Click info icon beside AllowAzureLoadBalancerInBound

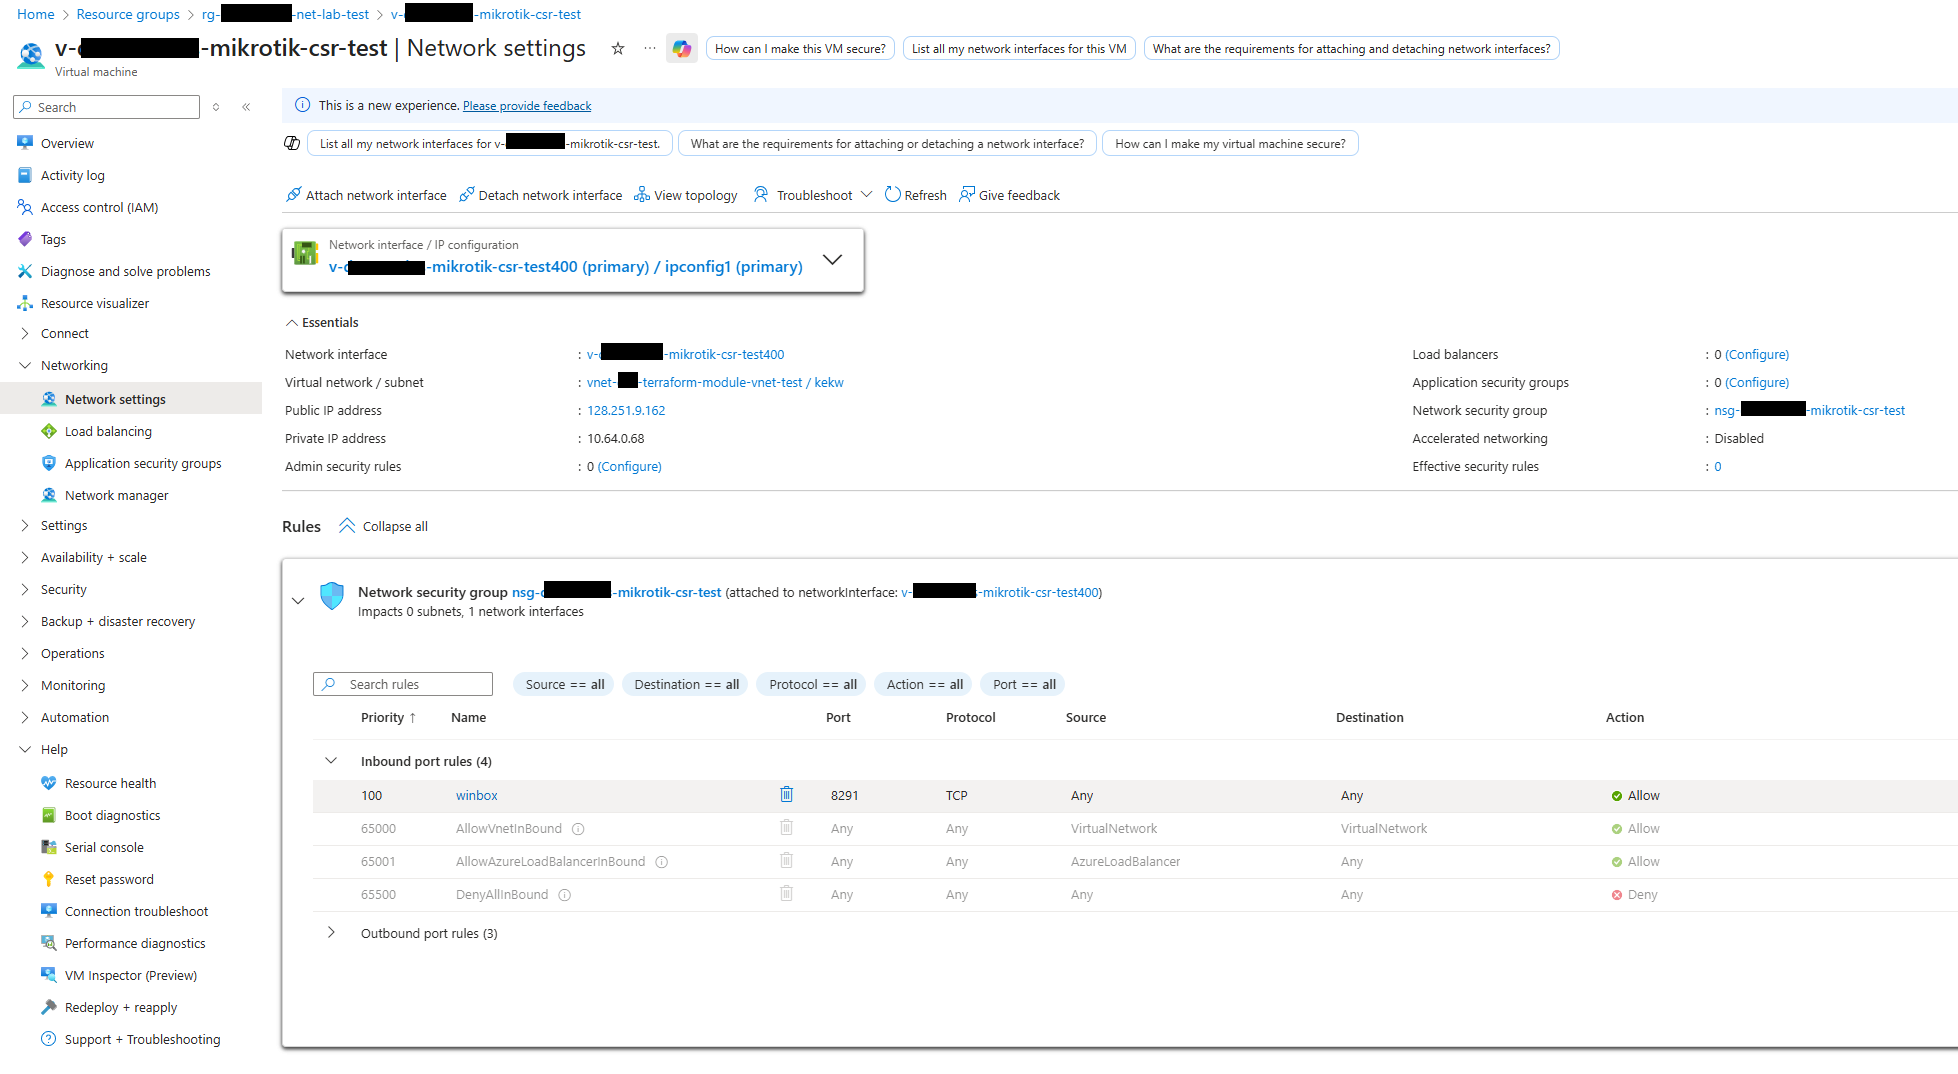tap(661, 862)
